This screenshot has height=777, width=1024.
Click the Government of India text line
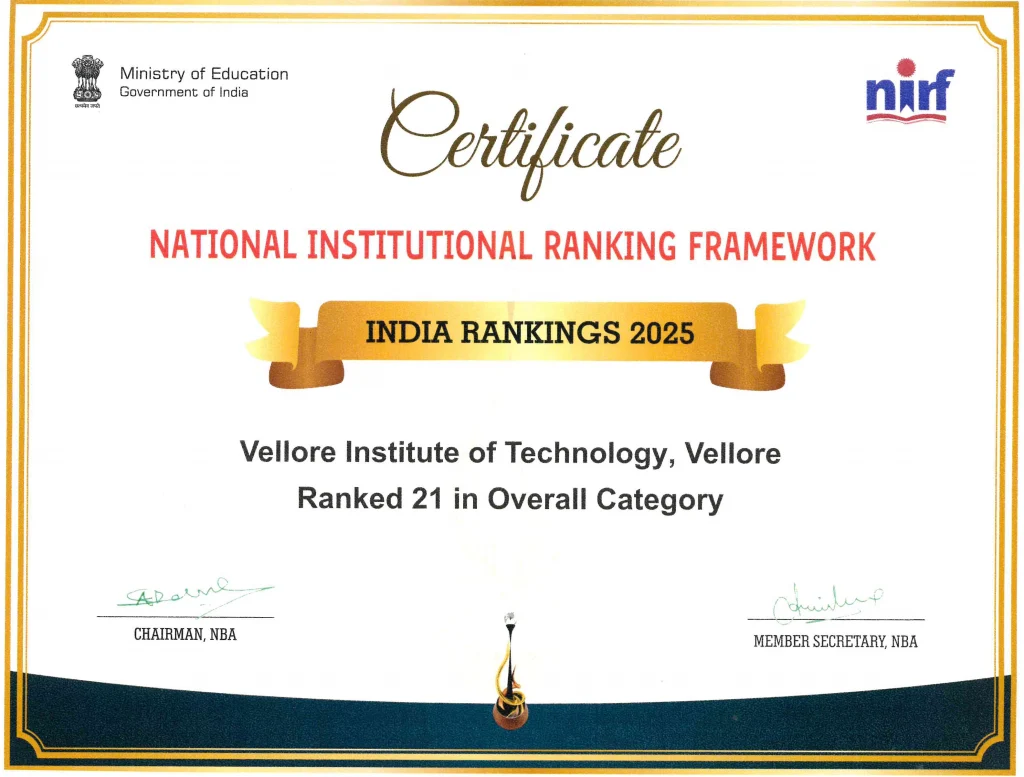point(183,92)
